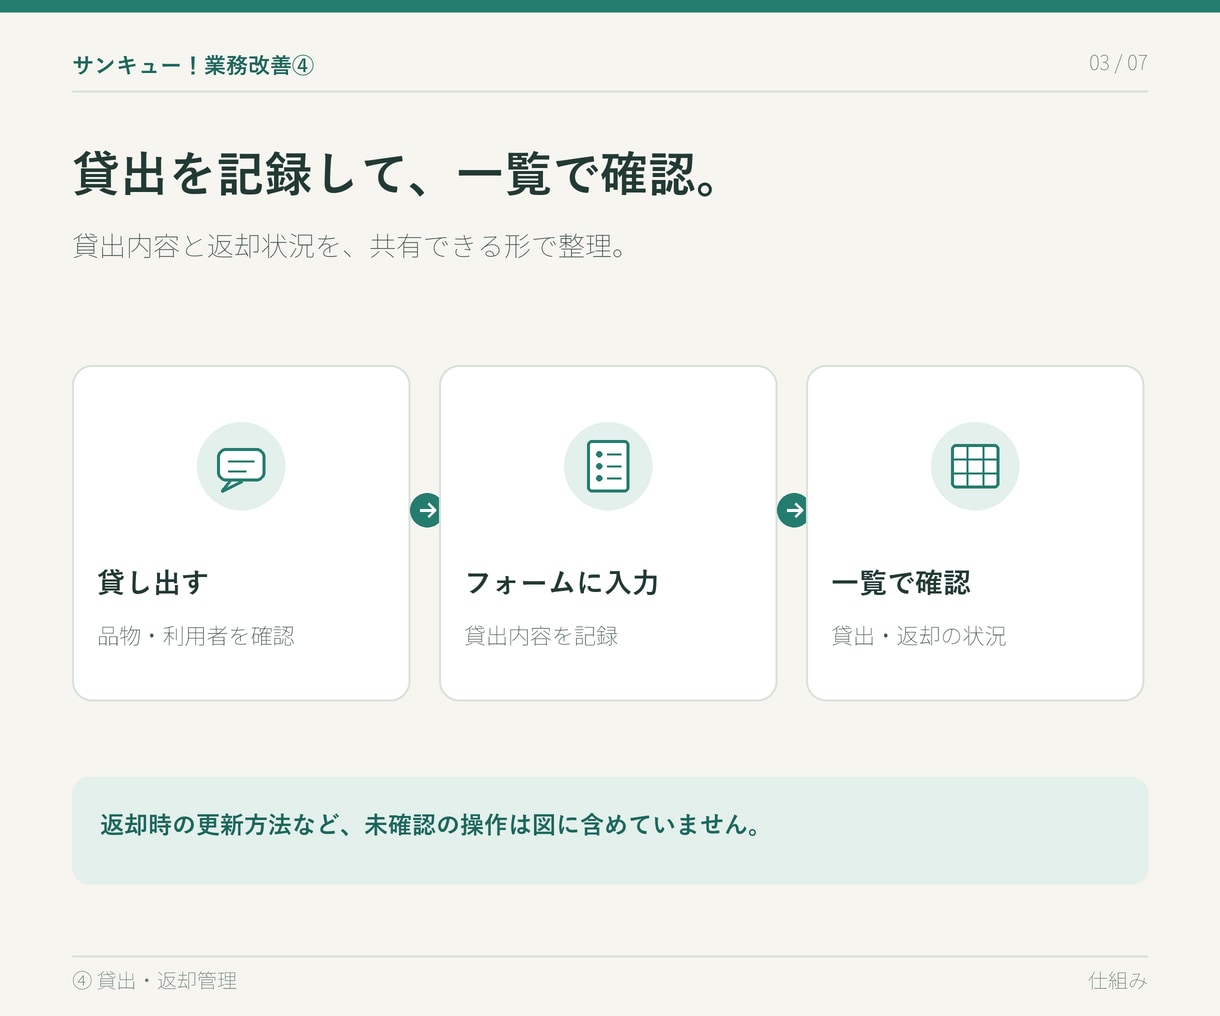Click the main heading 貸出を記録して、一覧で確認。
The image size is (1220, 1016).
coord(396,173)
